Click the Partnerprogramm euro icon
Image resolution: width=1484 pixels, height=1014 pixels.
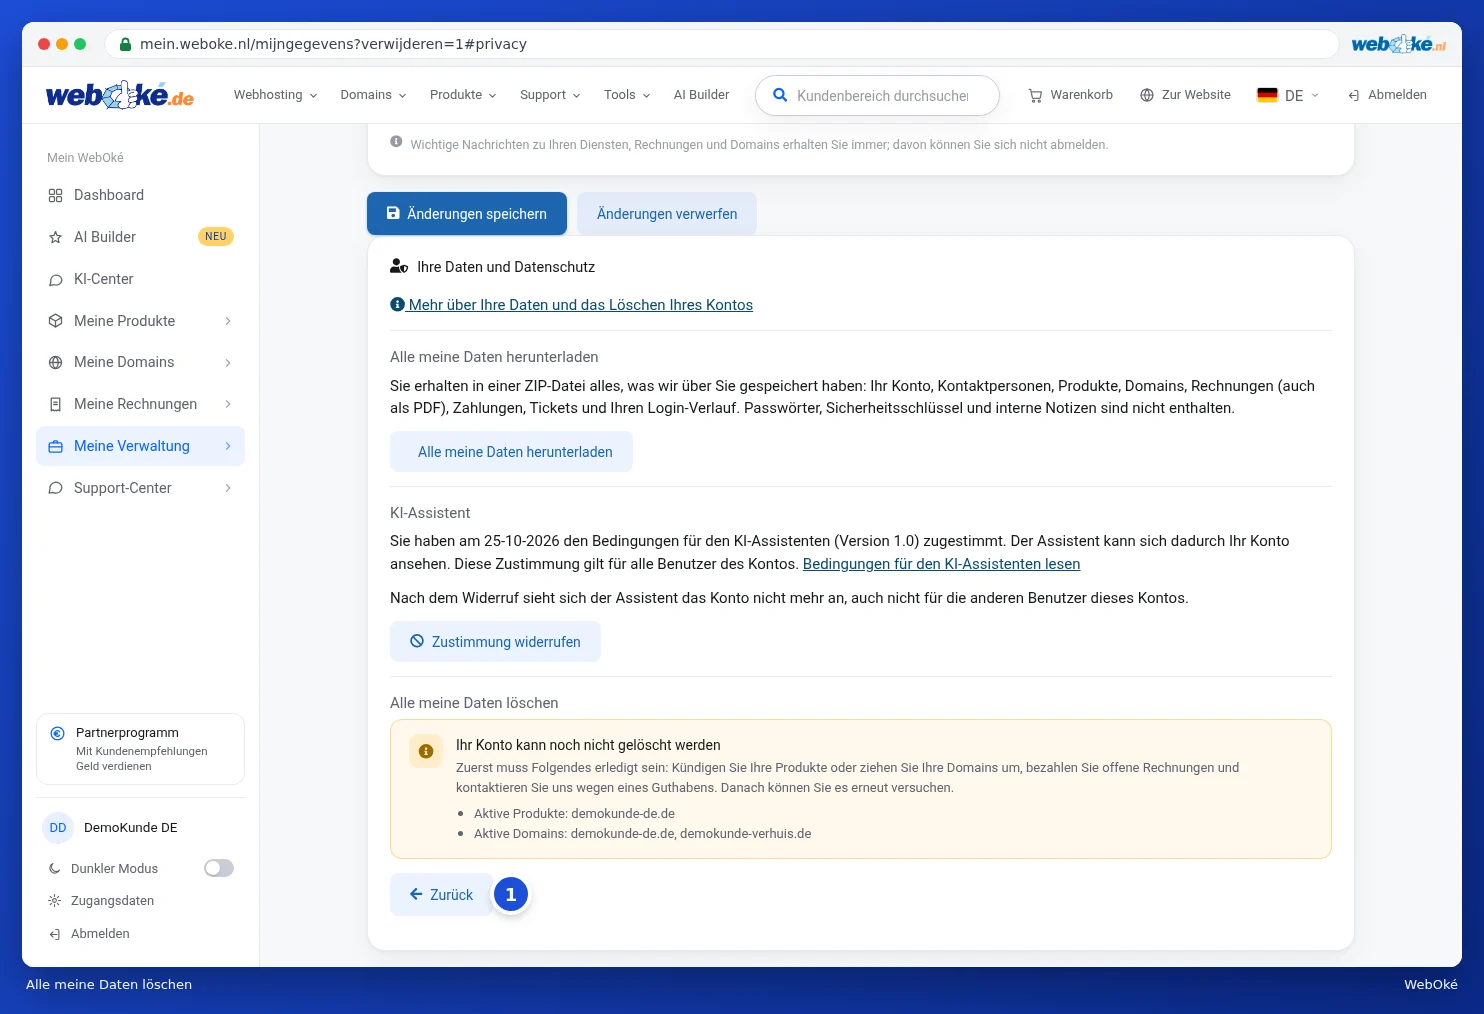pyautogui.click(x=57, y=733)
